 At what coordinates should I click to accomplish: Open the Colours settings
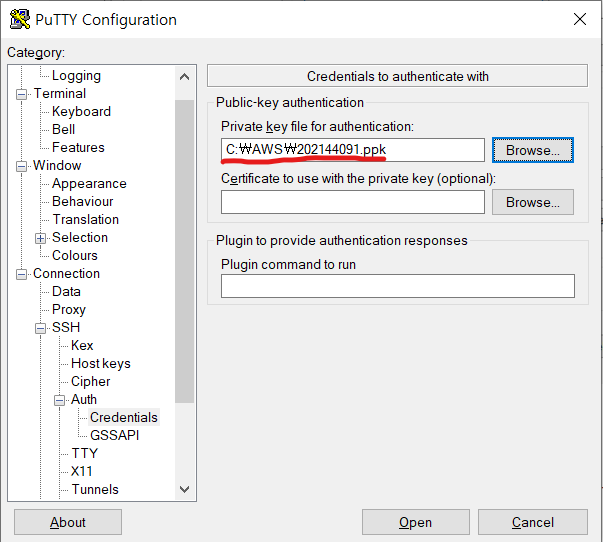(x=75, y=255)
